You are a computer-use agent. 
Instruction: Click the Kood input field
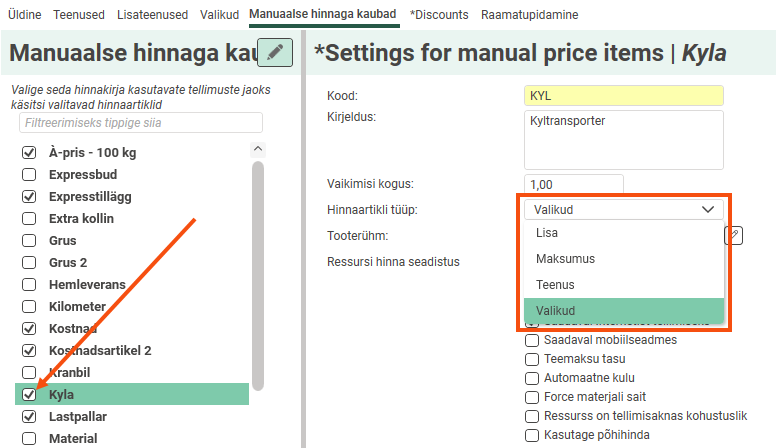pos(622,96)
